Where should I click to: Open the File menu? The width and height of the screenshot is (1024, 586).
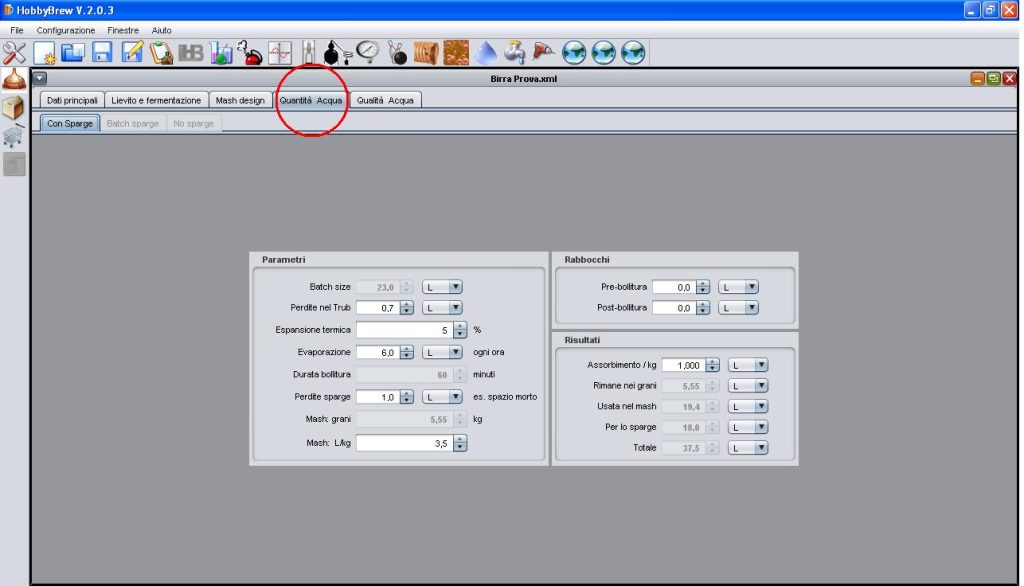(x=16, y=30)
